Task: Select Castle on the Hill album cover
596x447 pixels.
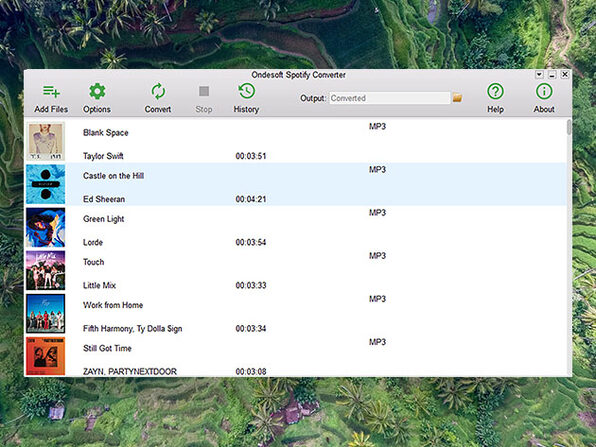Action: [46, 184]
